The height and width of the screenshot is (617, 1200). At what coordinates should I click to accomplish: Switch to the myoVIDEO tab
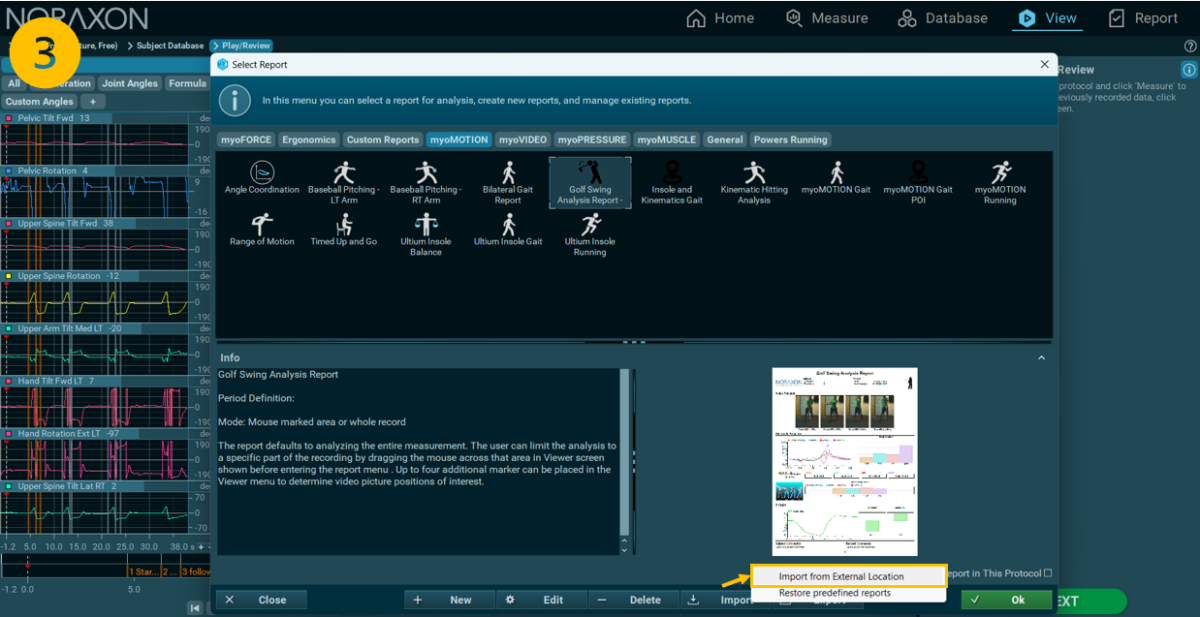523,140
